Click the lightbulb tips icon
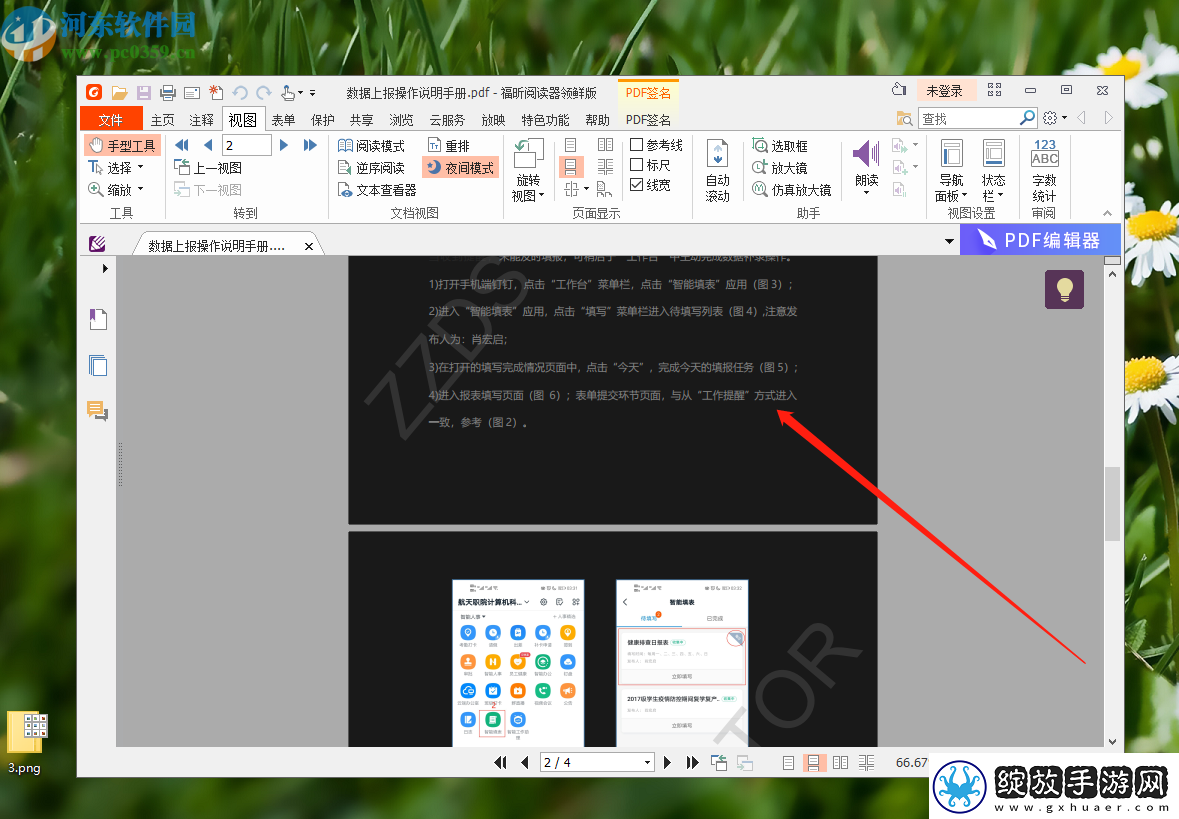 coord(1064,290)
